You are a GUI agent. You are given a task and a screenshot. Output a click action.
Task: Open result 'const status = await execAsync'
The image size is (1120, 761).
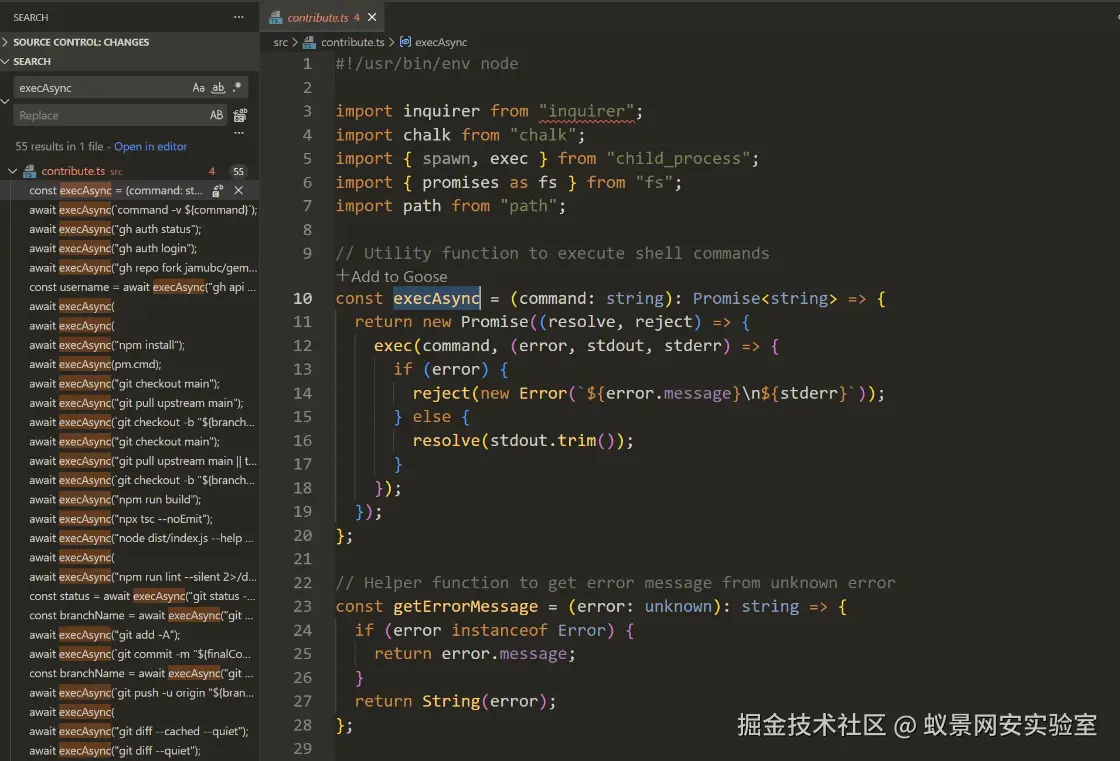pyautogui.click(x=142, y=596)
